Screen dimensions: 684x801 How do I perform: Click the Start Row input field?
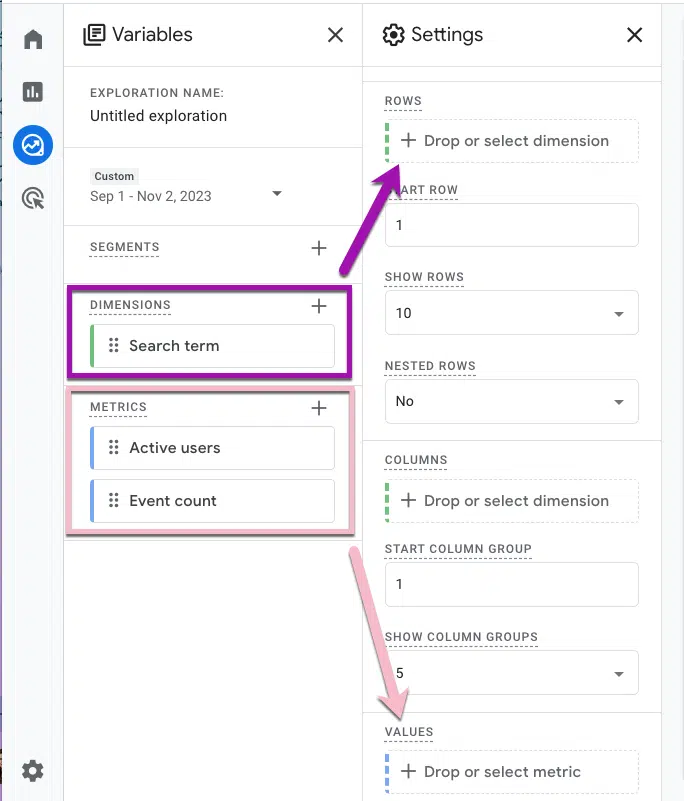click(x=512, y=225)
